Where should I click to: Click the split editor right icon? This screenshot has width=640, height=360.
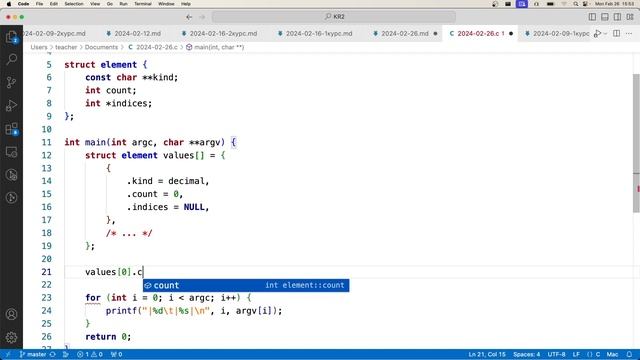click(617, 33)
